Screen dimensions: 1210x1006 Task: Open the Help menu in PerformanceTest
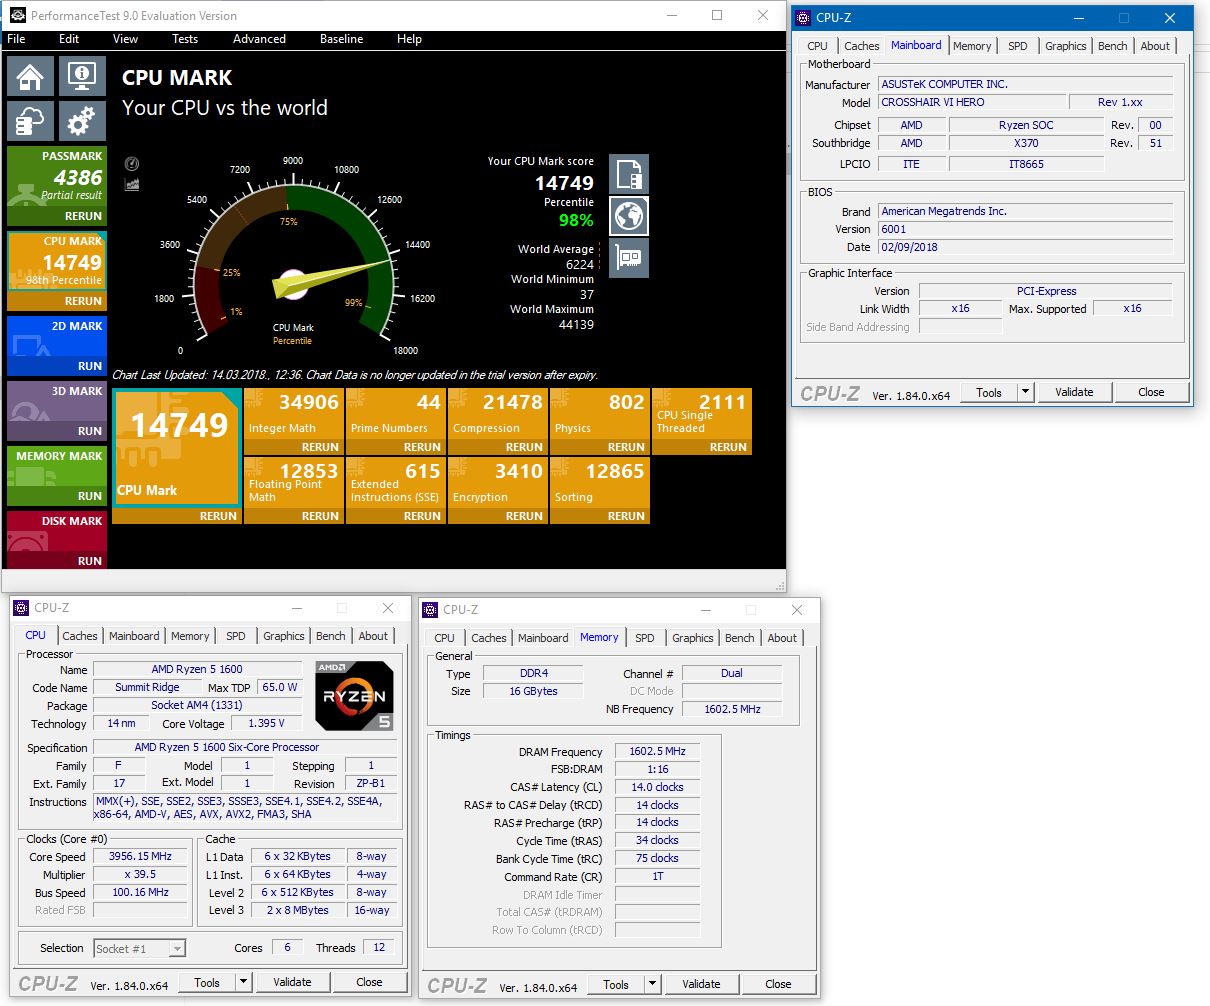click(x=410, y=39)
